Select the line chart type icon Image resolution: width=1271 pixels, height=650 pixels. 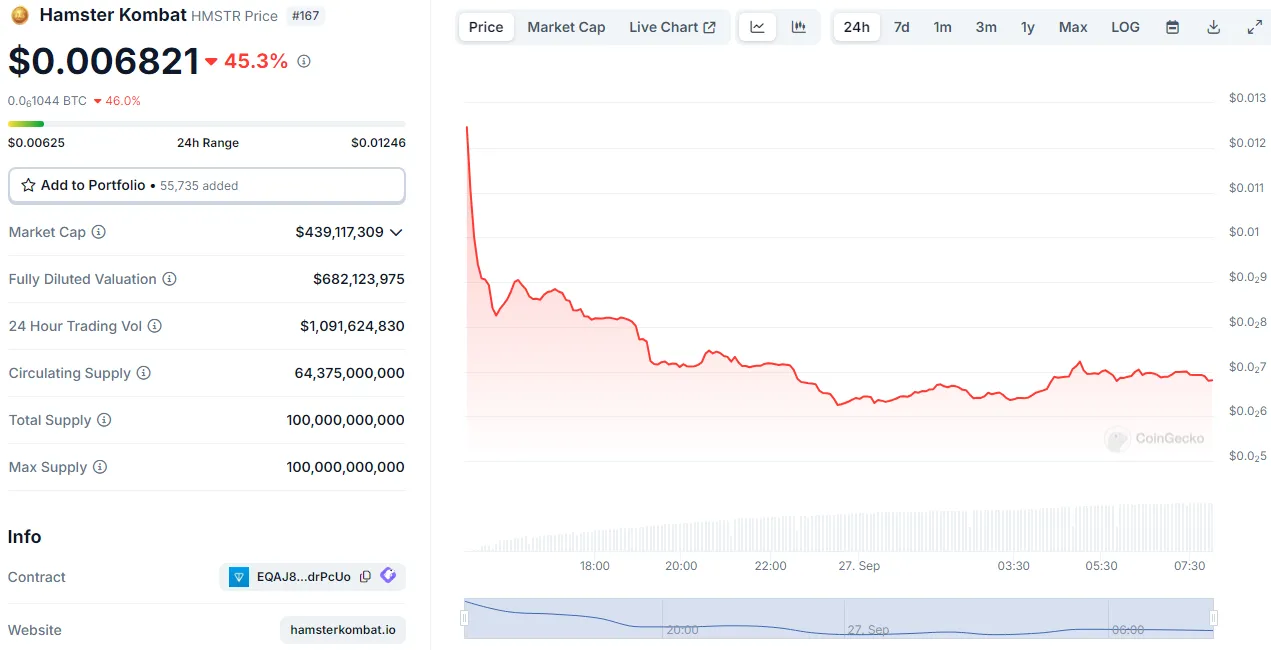coord(757,27)
